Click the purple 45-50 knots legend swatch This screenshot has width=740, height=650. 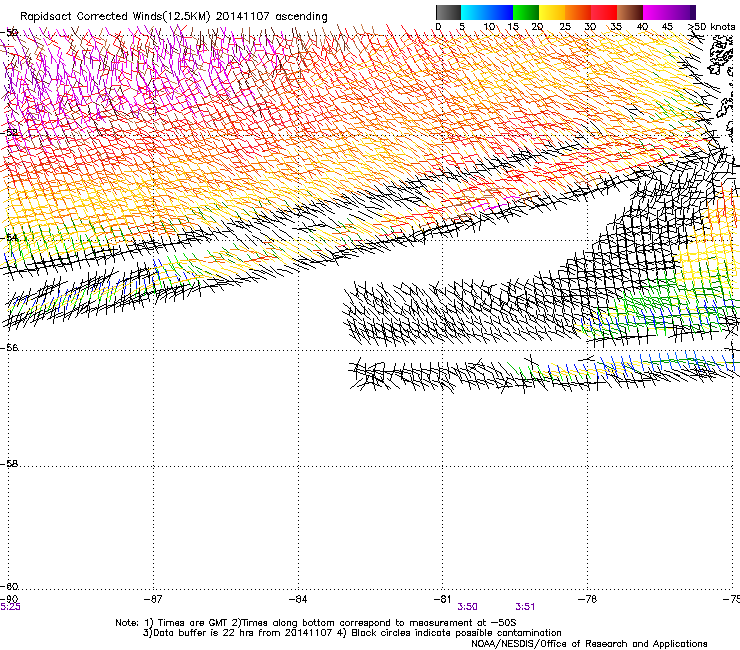682,12
